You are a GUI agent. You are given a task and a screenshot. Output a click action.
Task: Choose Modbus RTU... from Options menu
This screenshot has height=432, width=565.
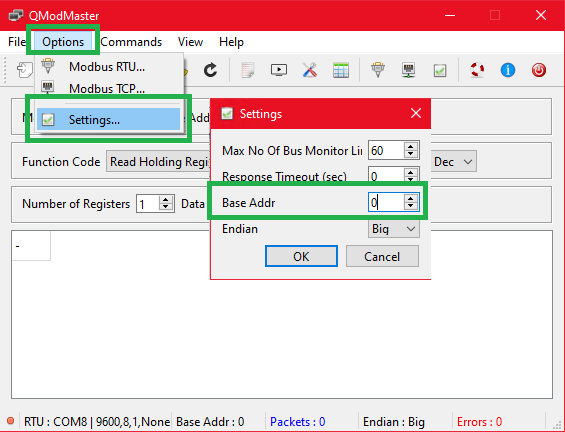pyautogui.click(x=110, y=67)
